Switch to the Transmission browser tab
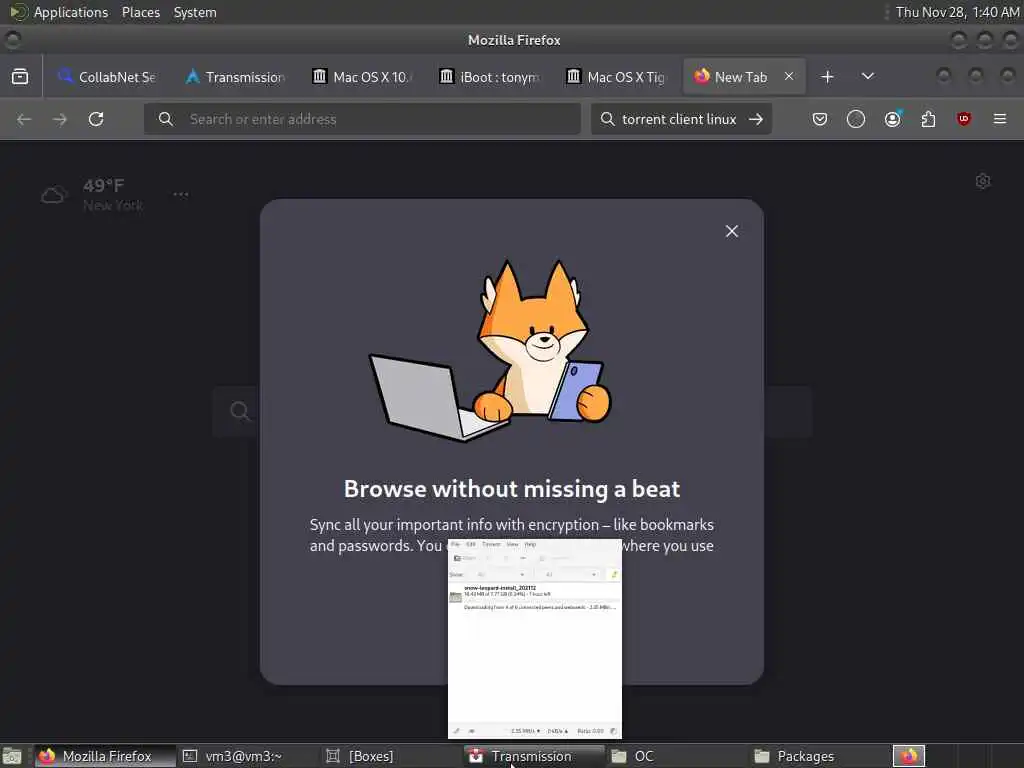The height and width of the screenshot is (768, 1024). tap(236, 76)
